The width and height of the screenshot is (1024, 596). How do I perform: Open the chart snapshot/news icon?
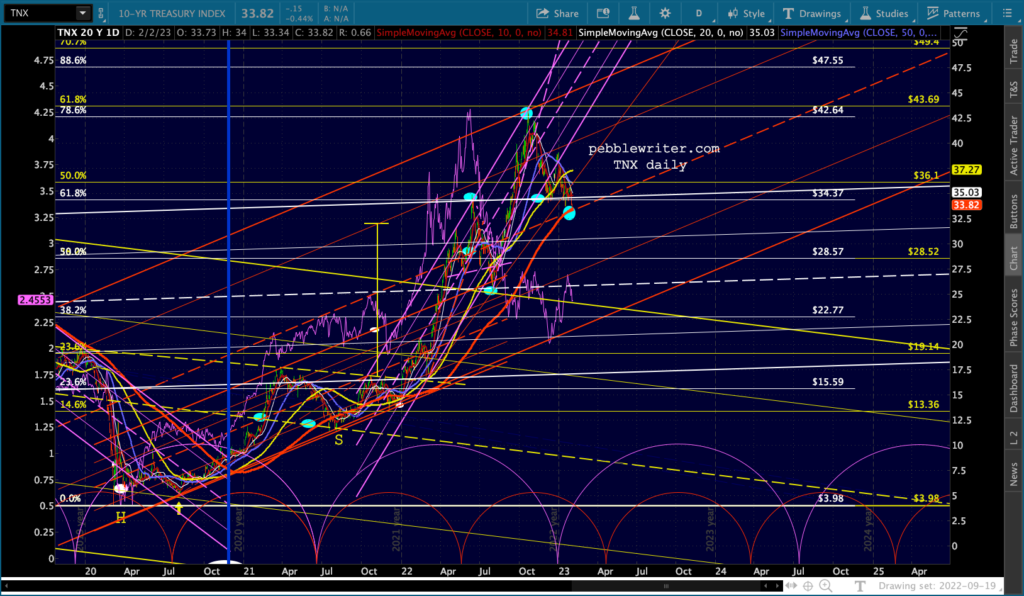pos(603,13)
